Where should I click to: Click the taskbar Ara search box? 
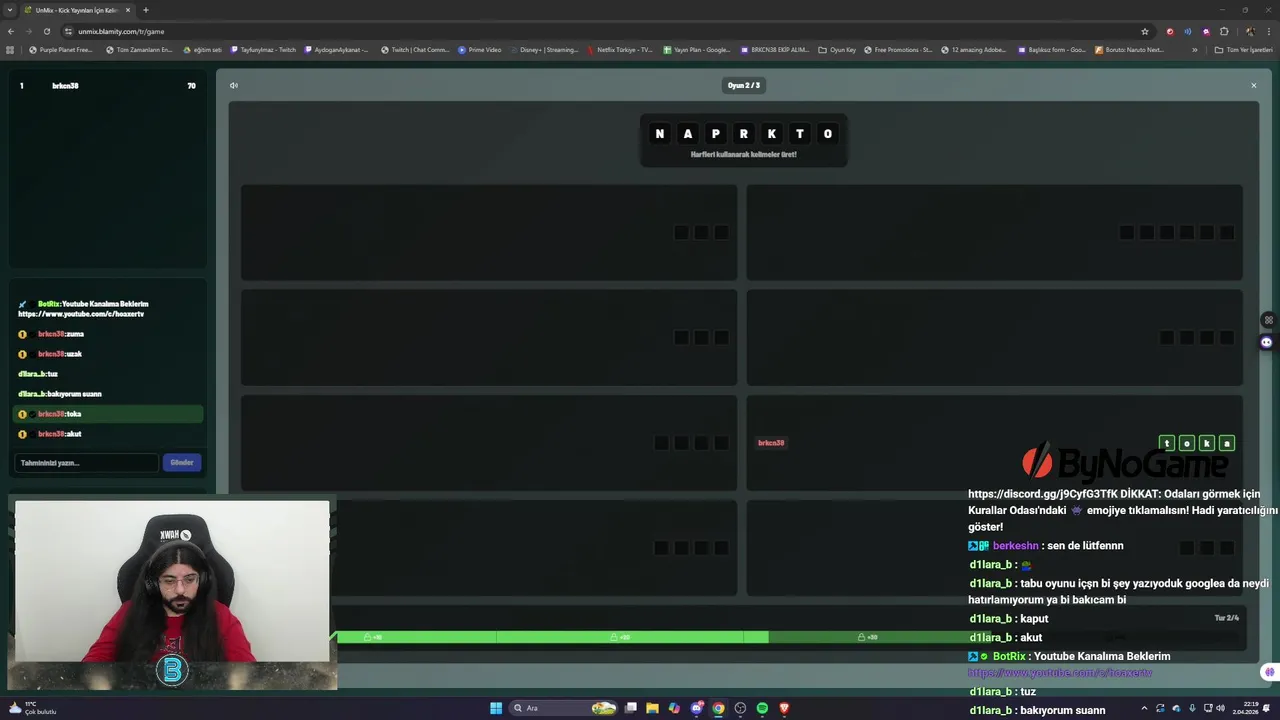pyautogui.click(x=565, y=708)
